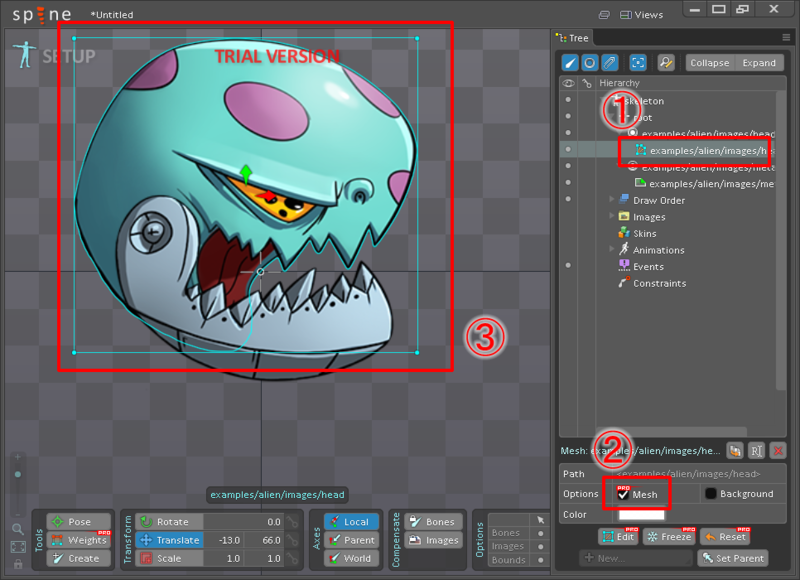The width and height of the screenshot is (800, 580).
Task: Expand the Draw Order node
Action: pyautogui.click(x=611, y=199)
